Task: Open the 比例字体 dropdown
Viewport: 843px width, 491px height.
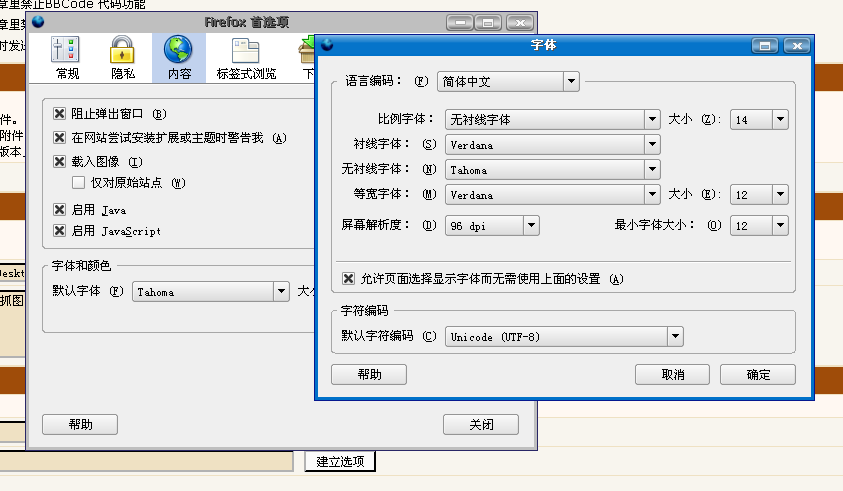Action: [553, 119]
